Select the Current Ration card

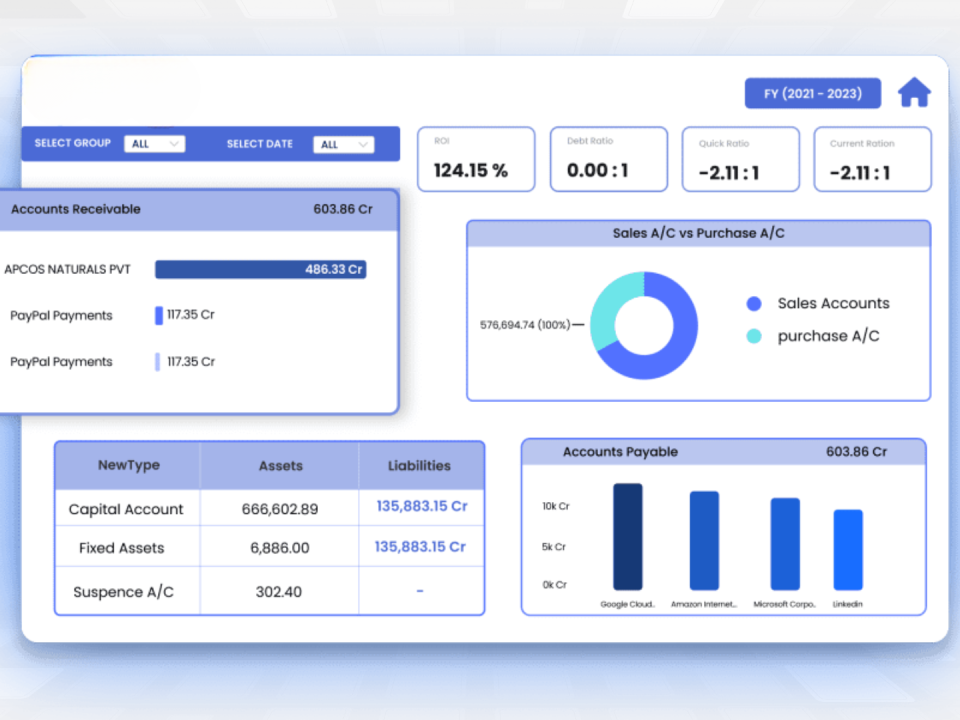click(x=872, y=159)
